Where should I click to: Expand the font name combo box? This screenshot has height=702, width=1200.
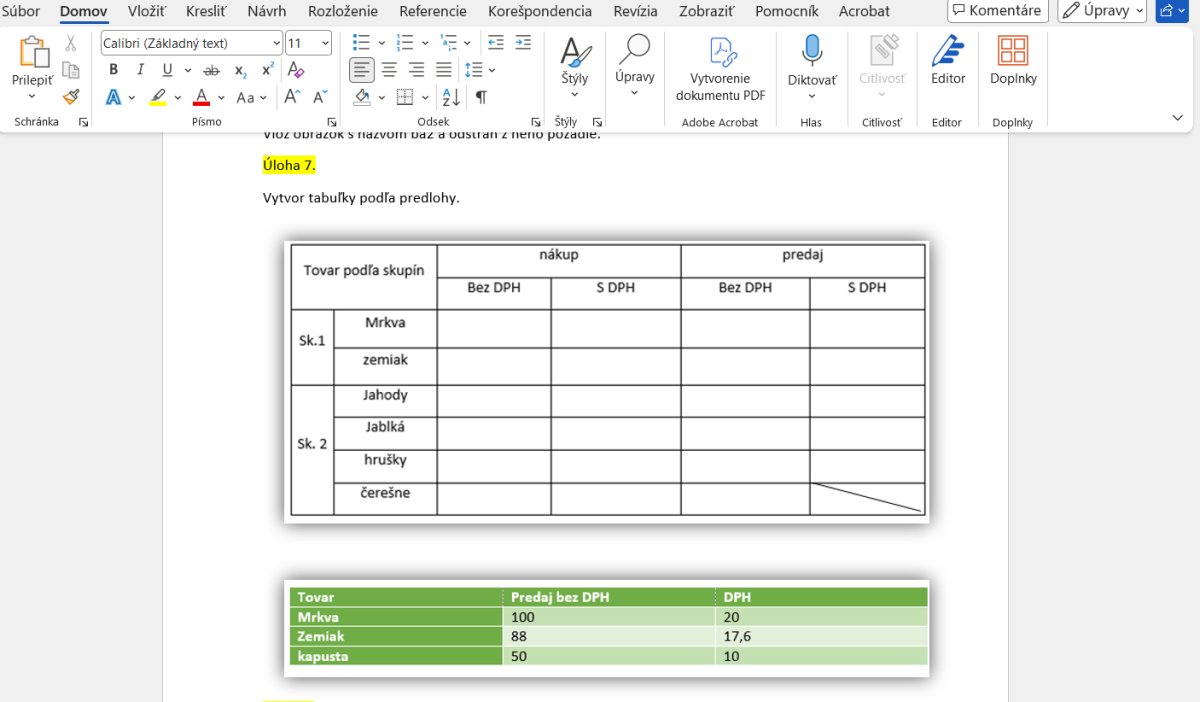click(x=276, y=43)
